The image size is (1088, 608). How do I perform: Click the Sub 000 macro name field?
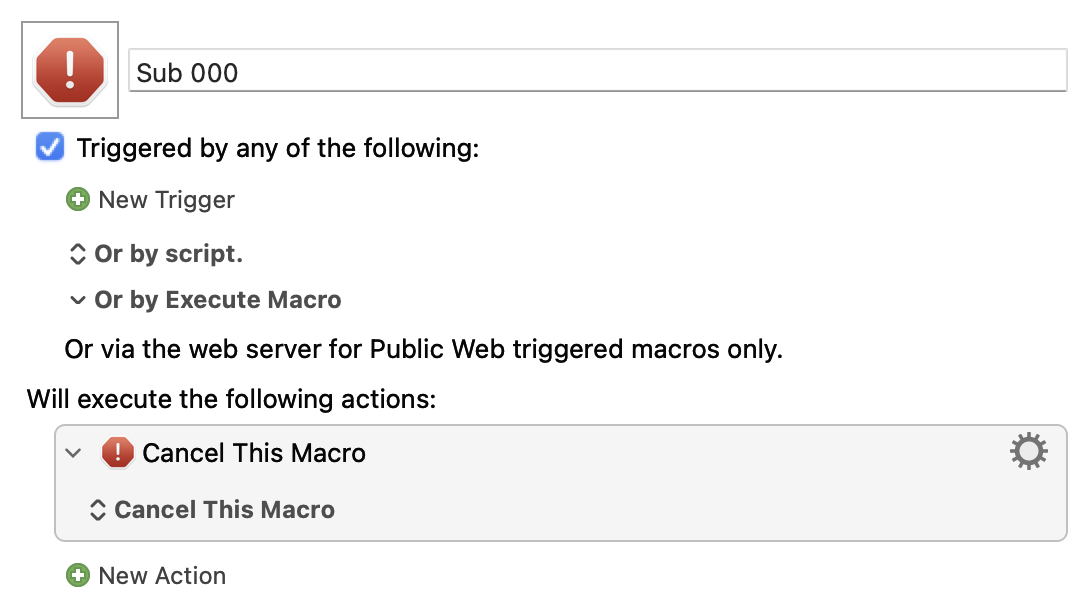(597, 71)
